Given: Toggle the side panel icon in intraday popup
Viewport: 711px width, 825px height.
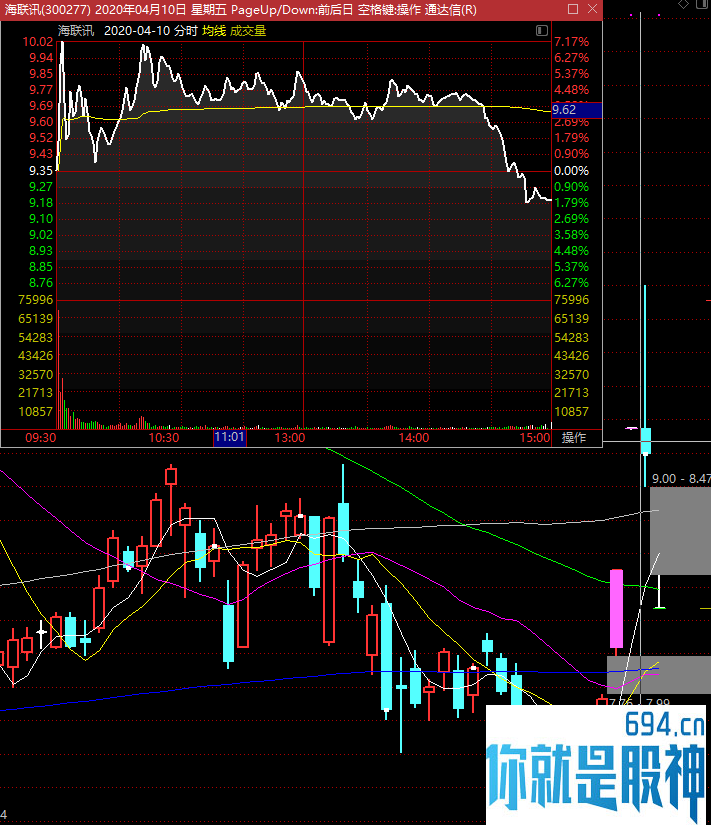Looking at the screenshot, I should 542,31.
